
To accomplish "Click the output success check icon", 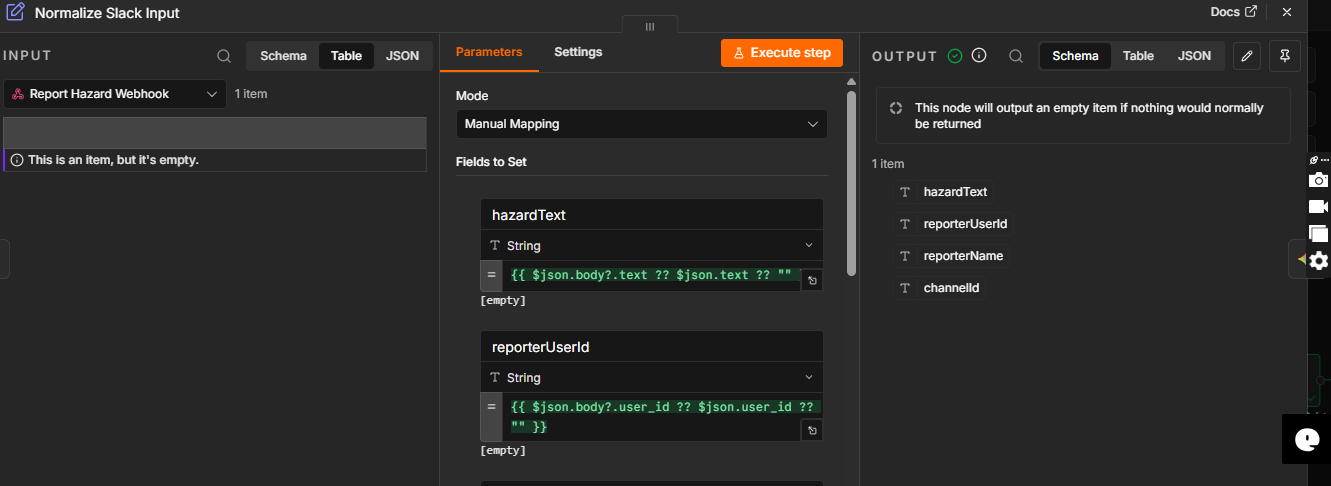I will tap(955, 56).
